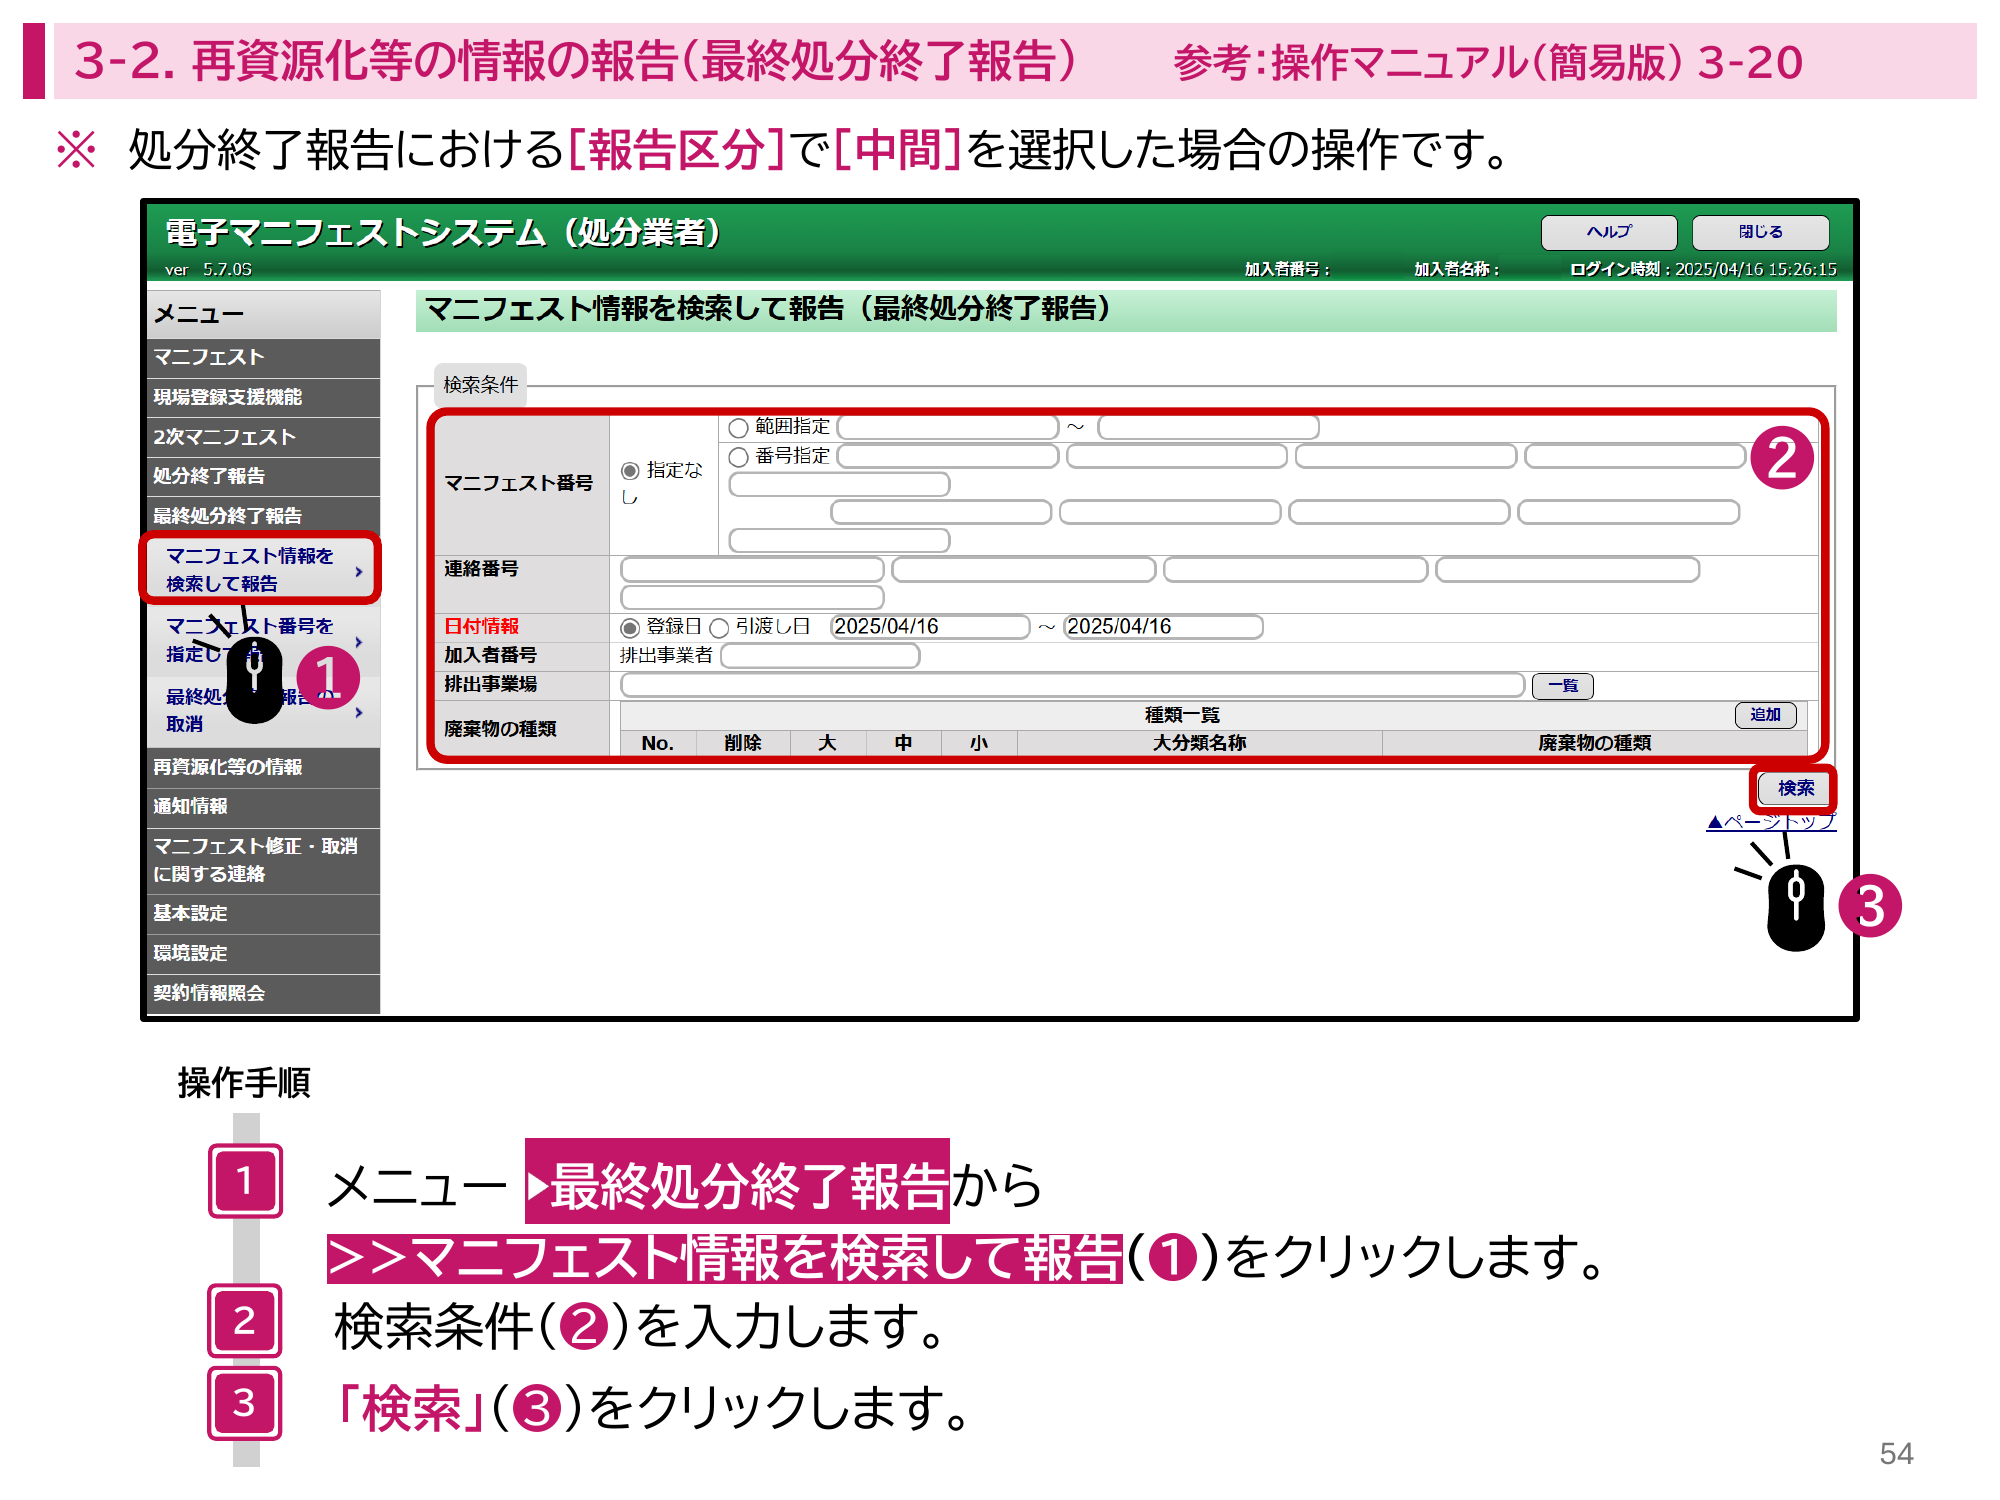
Task: Click the 排出事業場 text field
Action: (x=1072, y=685)
